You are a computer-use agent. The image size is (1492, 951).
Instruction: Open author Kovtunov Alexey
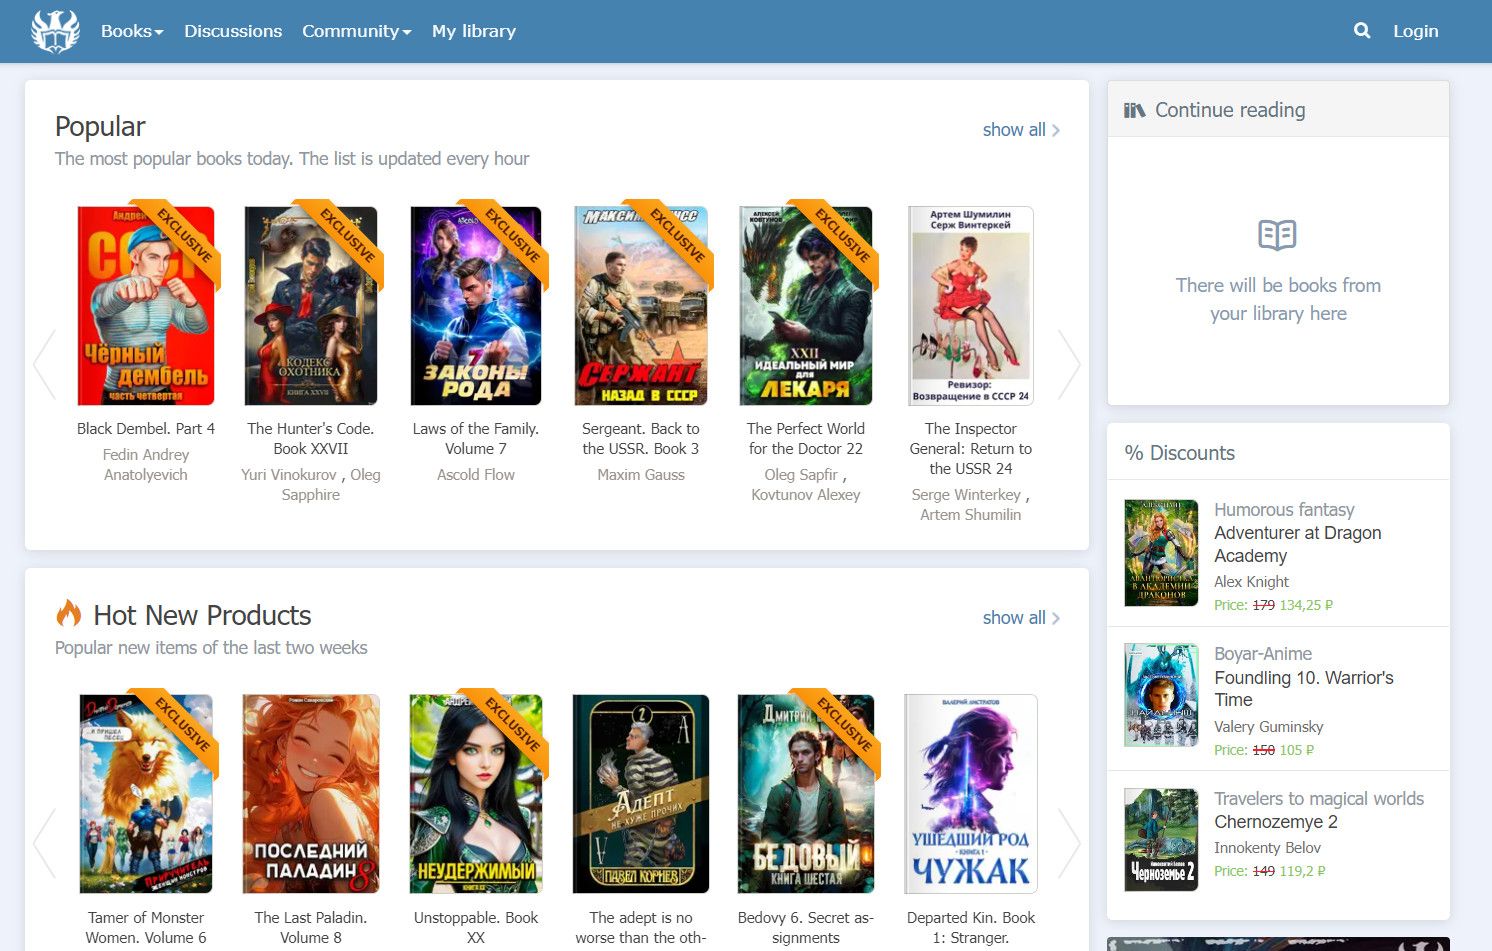(806, 495)
